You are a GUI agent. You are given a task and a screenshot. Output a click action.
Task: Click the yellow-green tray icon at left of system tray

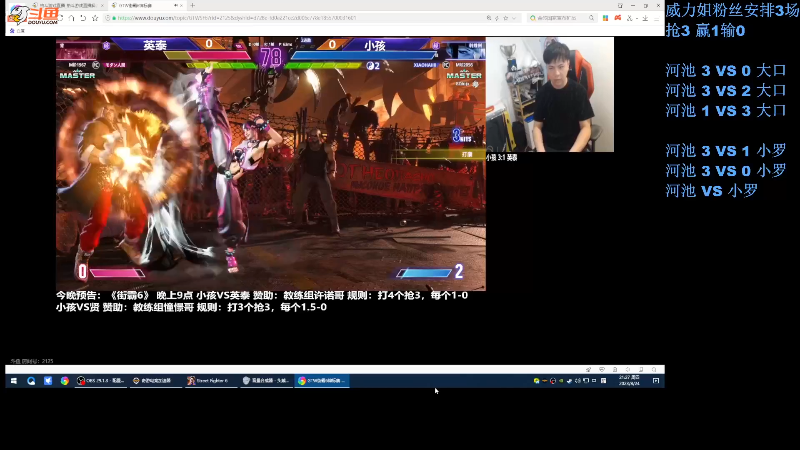536,381
